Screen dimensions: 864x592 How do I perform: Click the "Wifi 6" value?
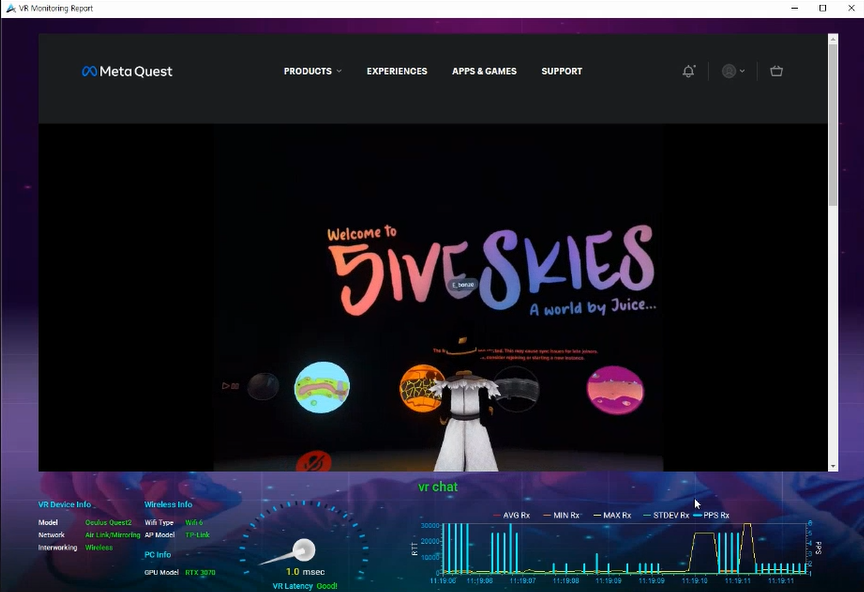click(194, 523)
